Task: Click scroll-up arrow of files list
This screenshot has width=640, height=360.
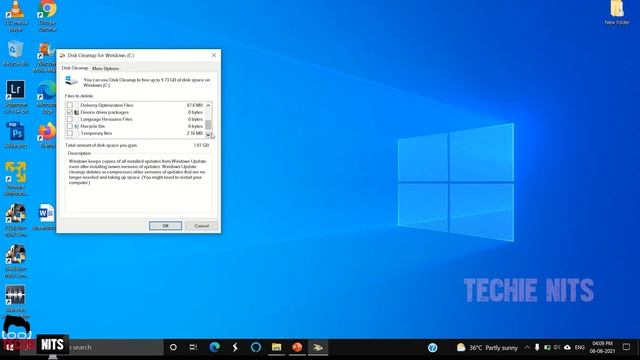Action: pyautogui.click(x=208, y=105)
